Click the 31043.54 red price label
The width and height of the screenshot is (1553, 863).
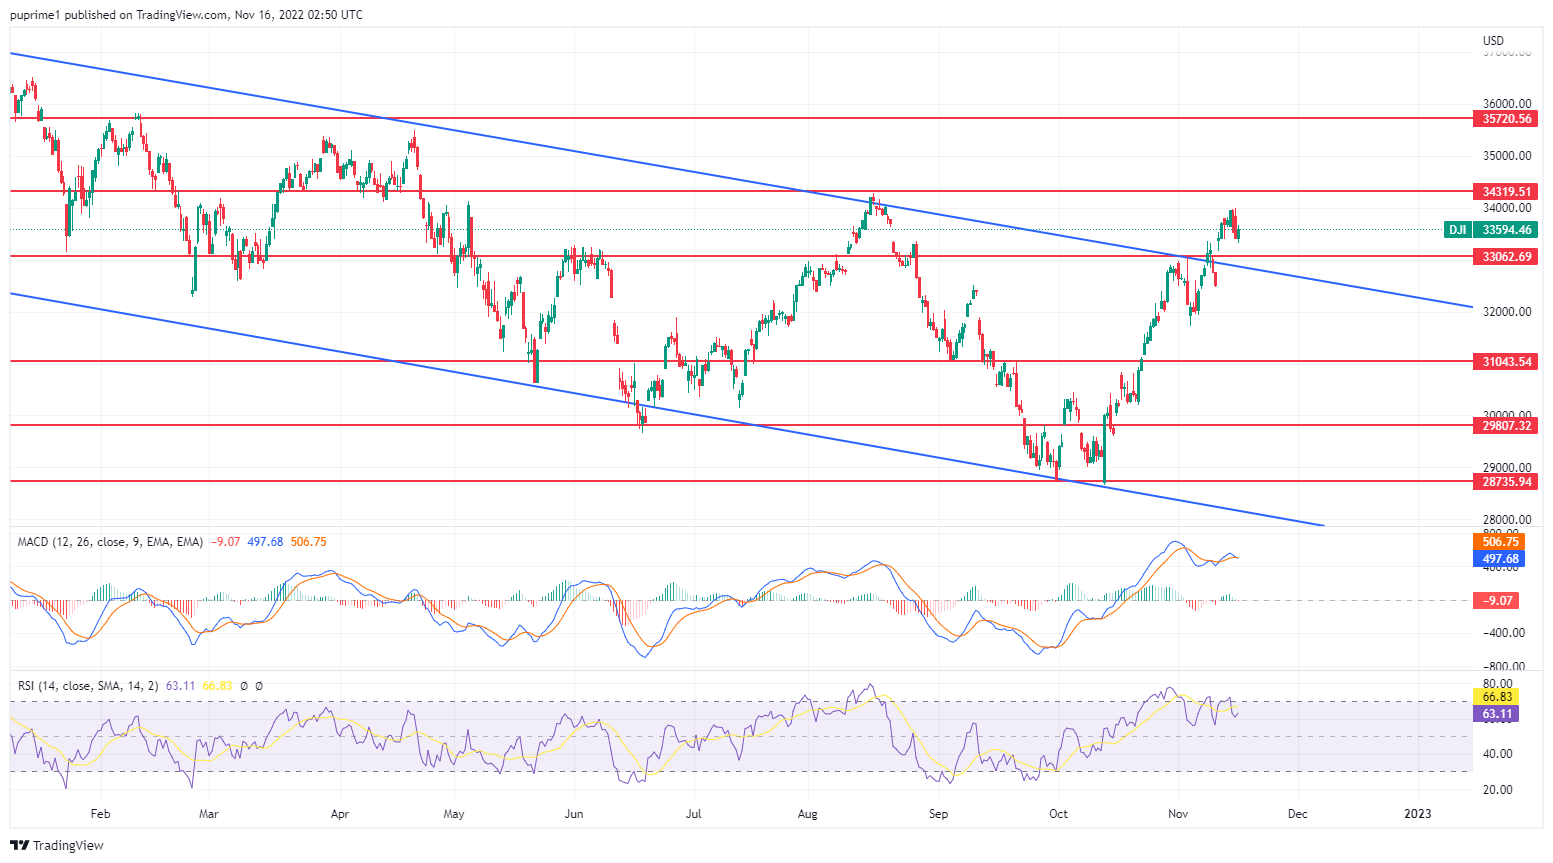(1506, 362)
